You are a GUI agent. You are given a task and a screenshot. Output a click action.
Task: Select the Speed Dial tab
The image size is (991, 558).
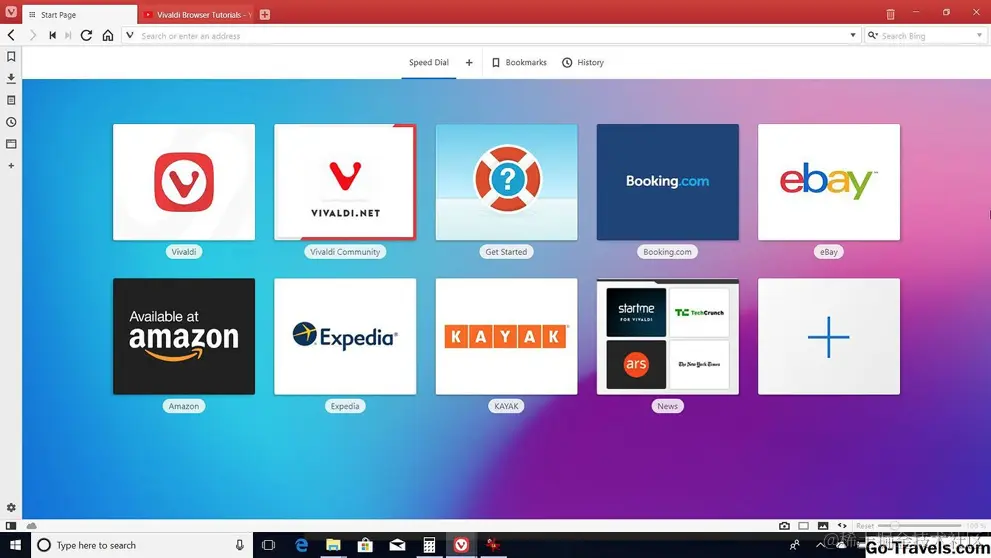[x=429, y=63]
